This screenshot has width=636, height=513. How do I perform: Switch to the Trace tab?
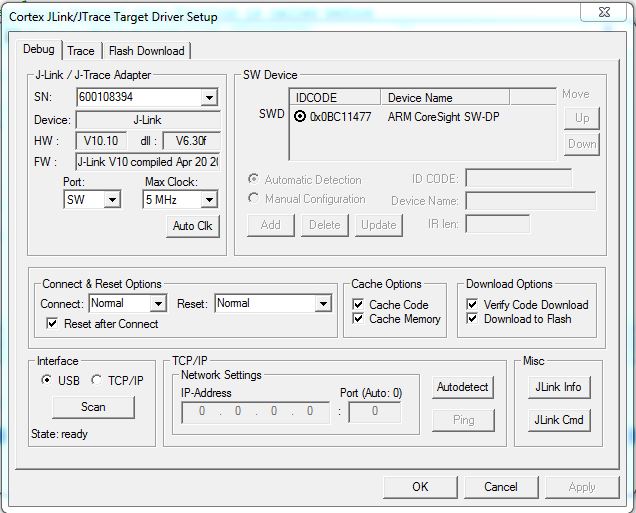click(81, 51)
